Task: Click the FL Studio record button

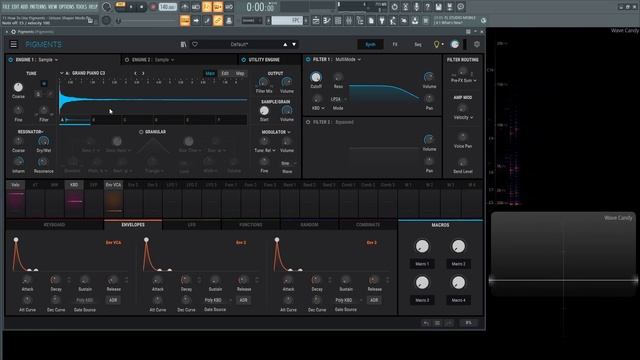Action: (x=153, y=7)
